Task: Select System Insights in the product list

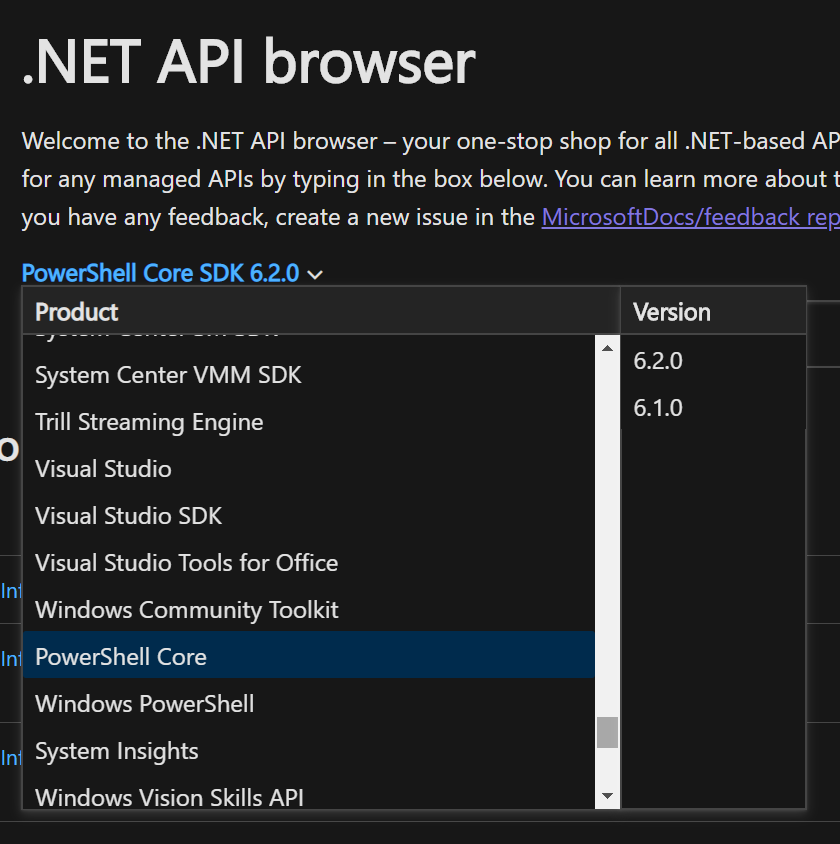Action: (116, 750)
